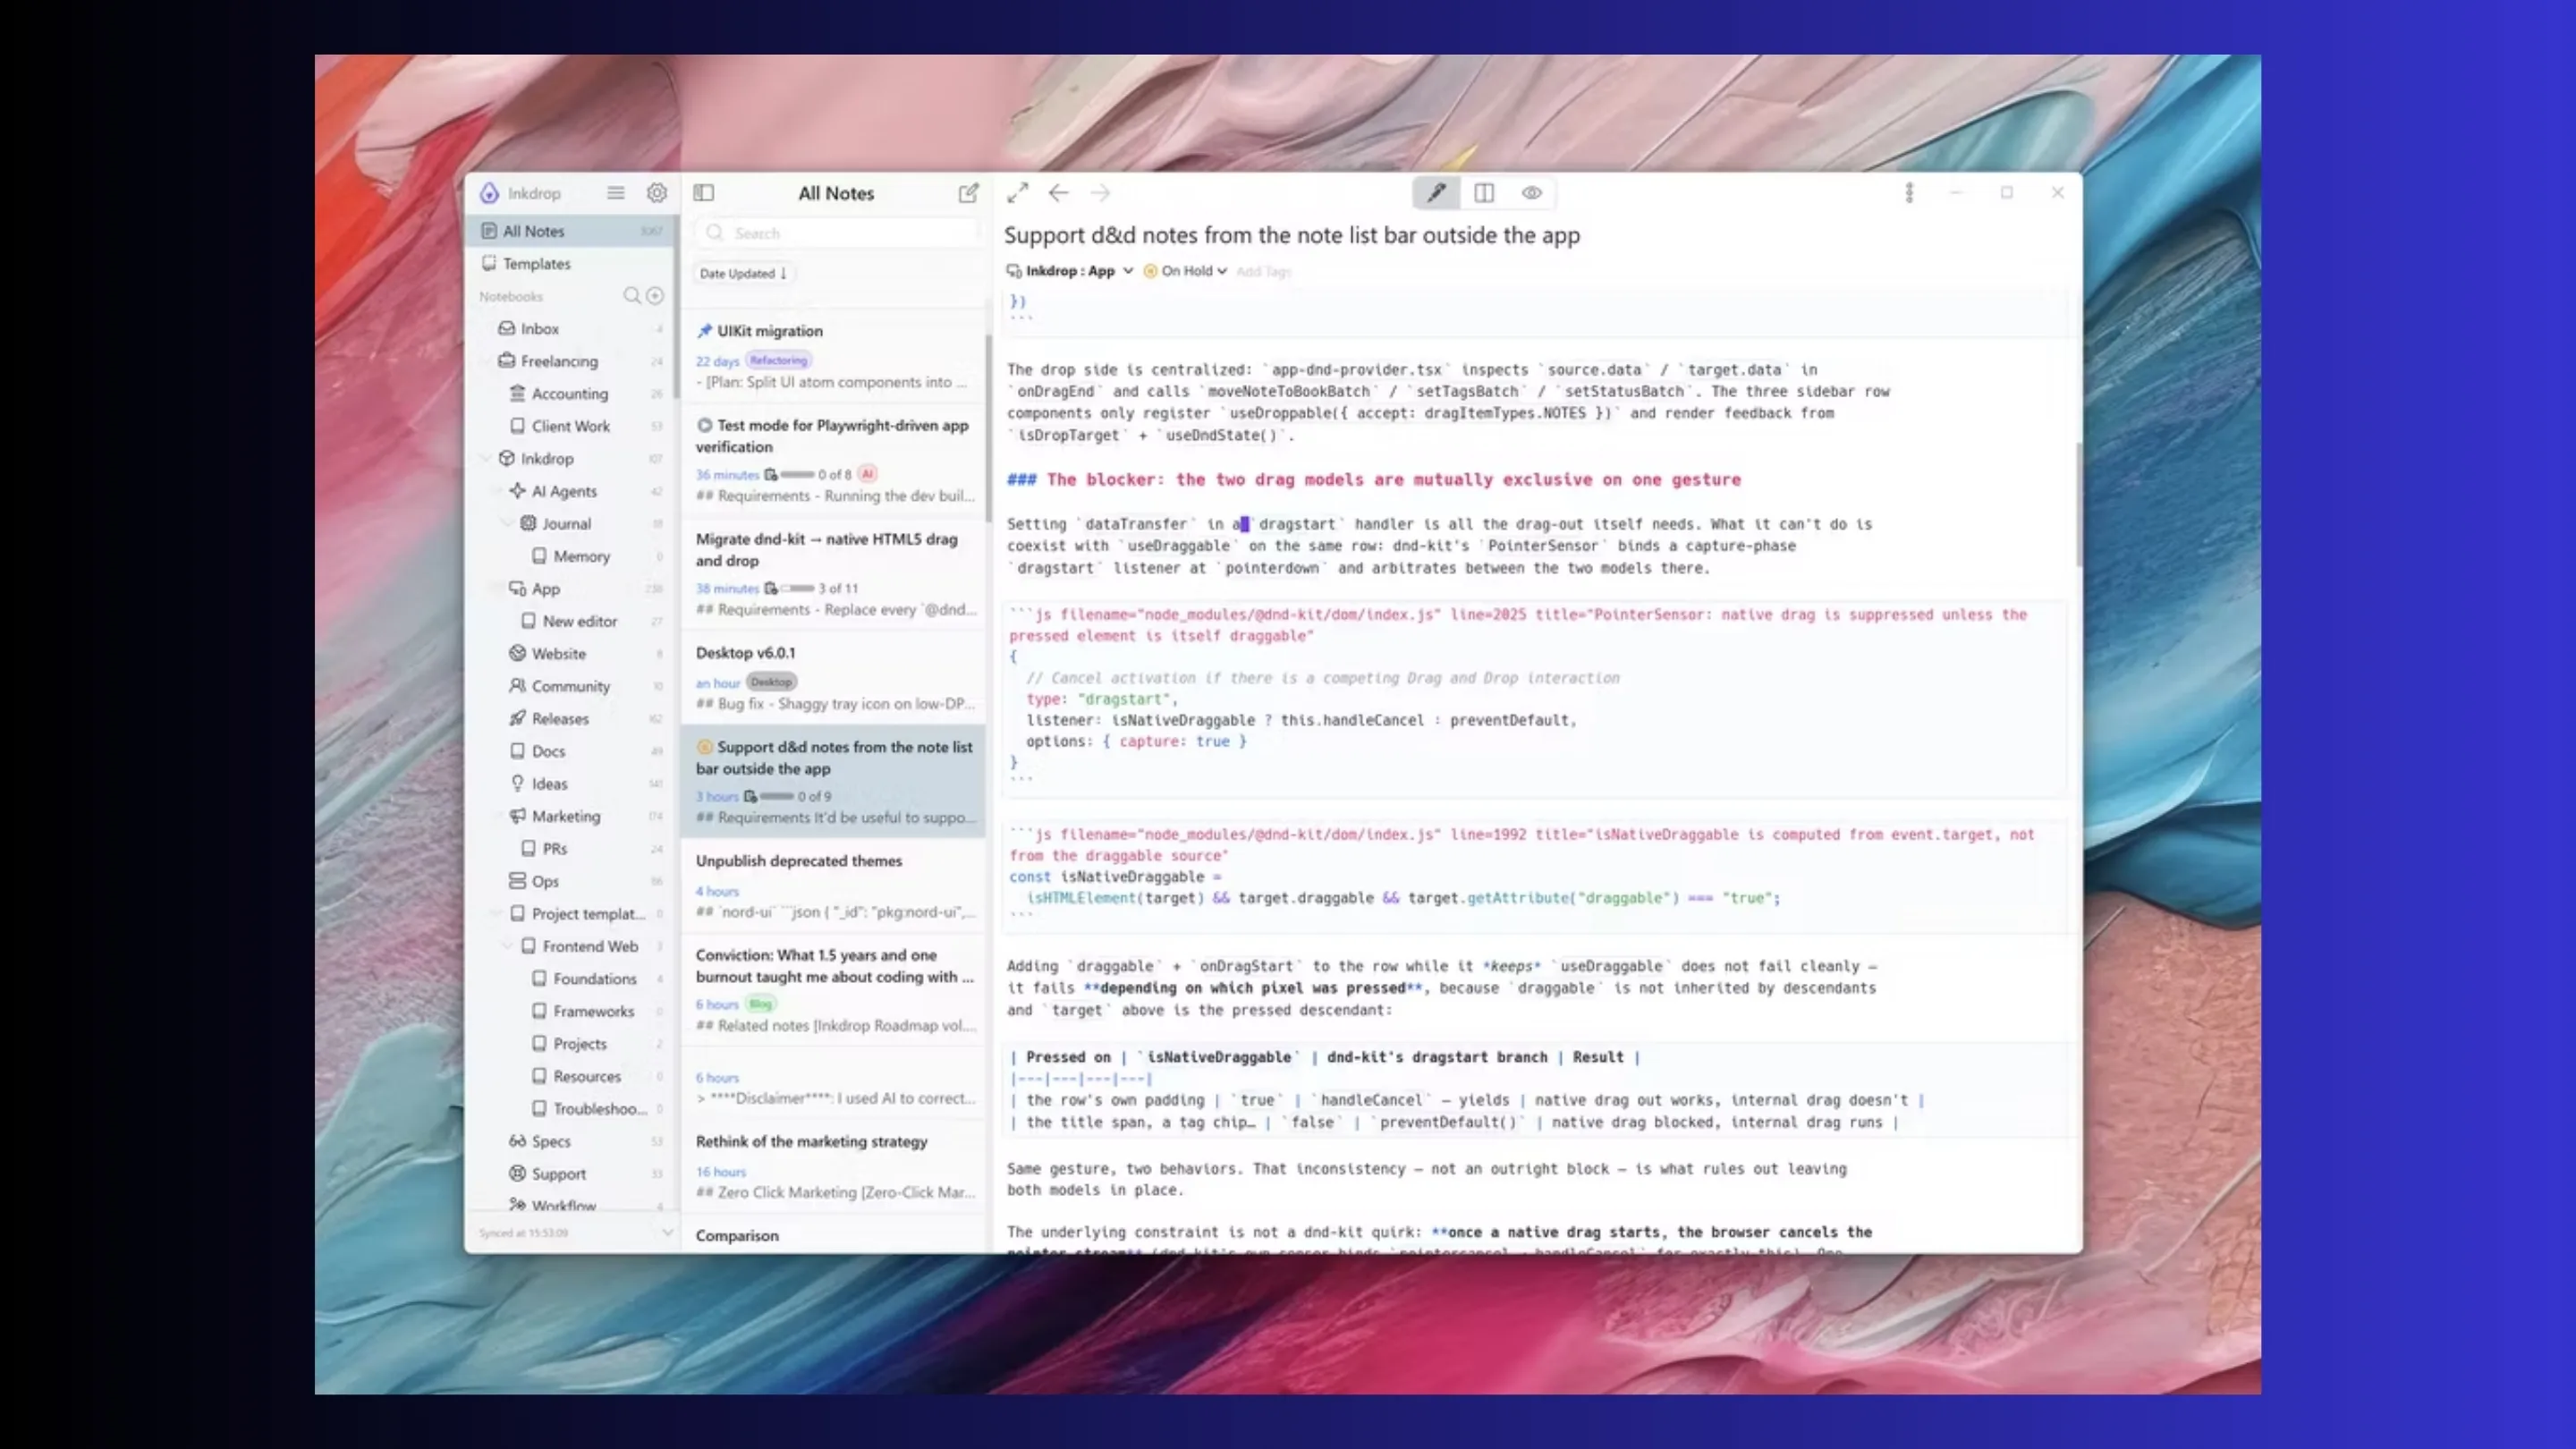Collapse the Inkdrop notebook tree

click(x=487, y=459)
